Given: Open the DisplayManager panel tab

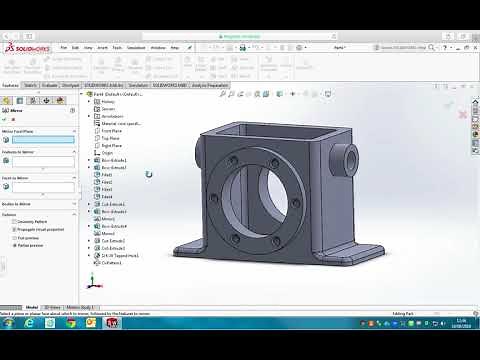Looking at the screenshot, I should point(60,100).
